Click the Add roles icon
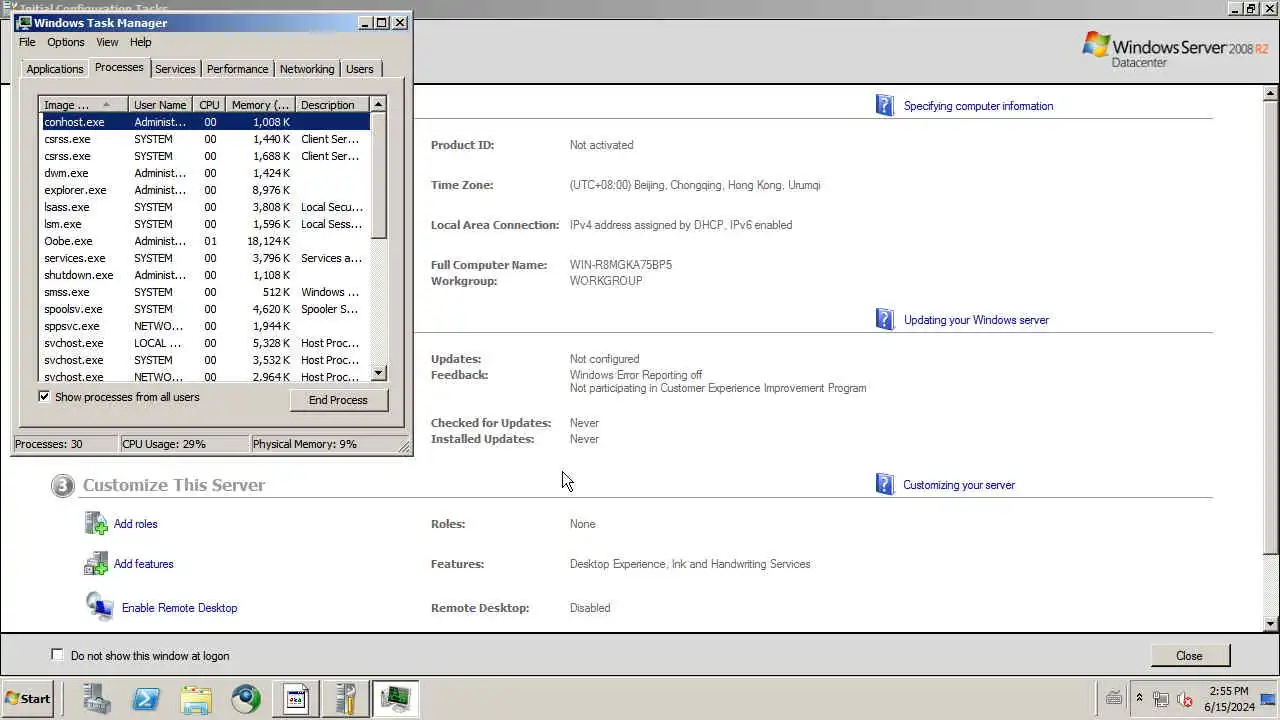This screenshot has height=720, width=1280. coord(96,523)
